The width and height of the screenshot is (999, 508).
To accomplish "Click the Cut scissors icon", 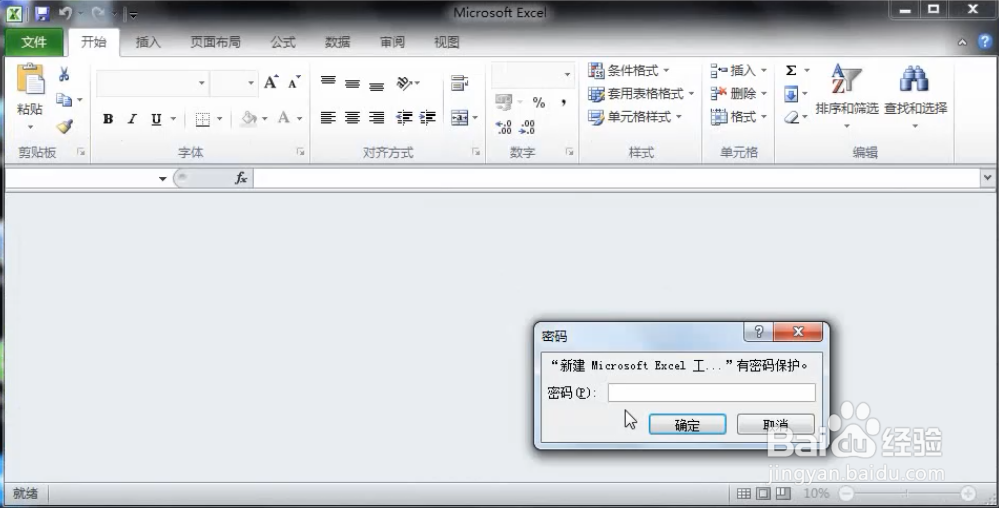I will [64, 75].
